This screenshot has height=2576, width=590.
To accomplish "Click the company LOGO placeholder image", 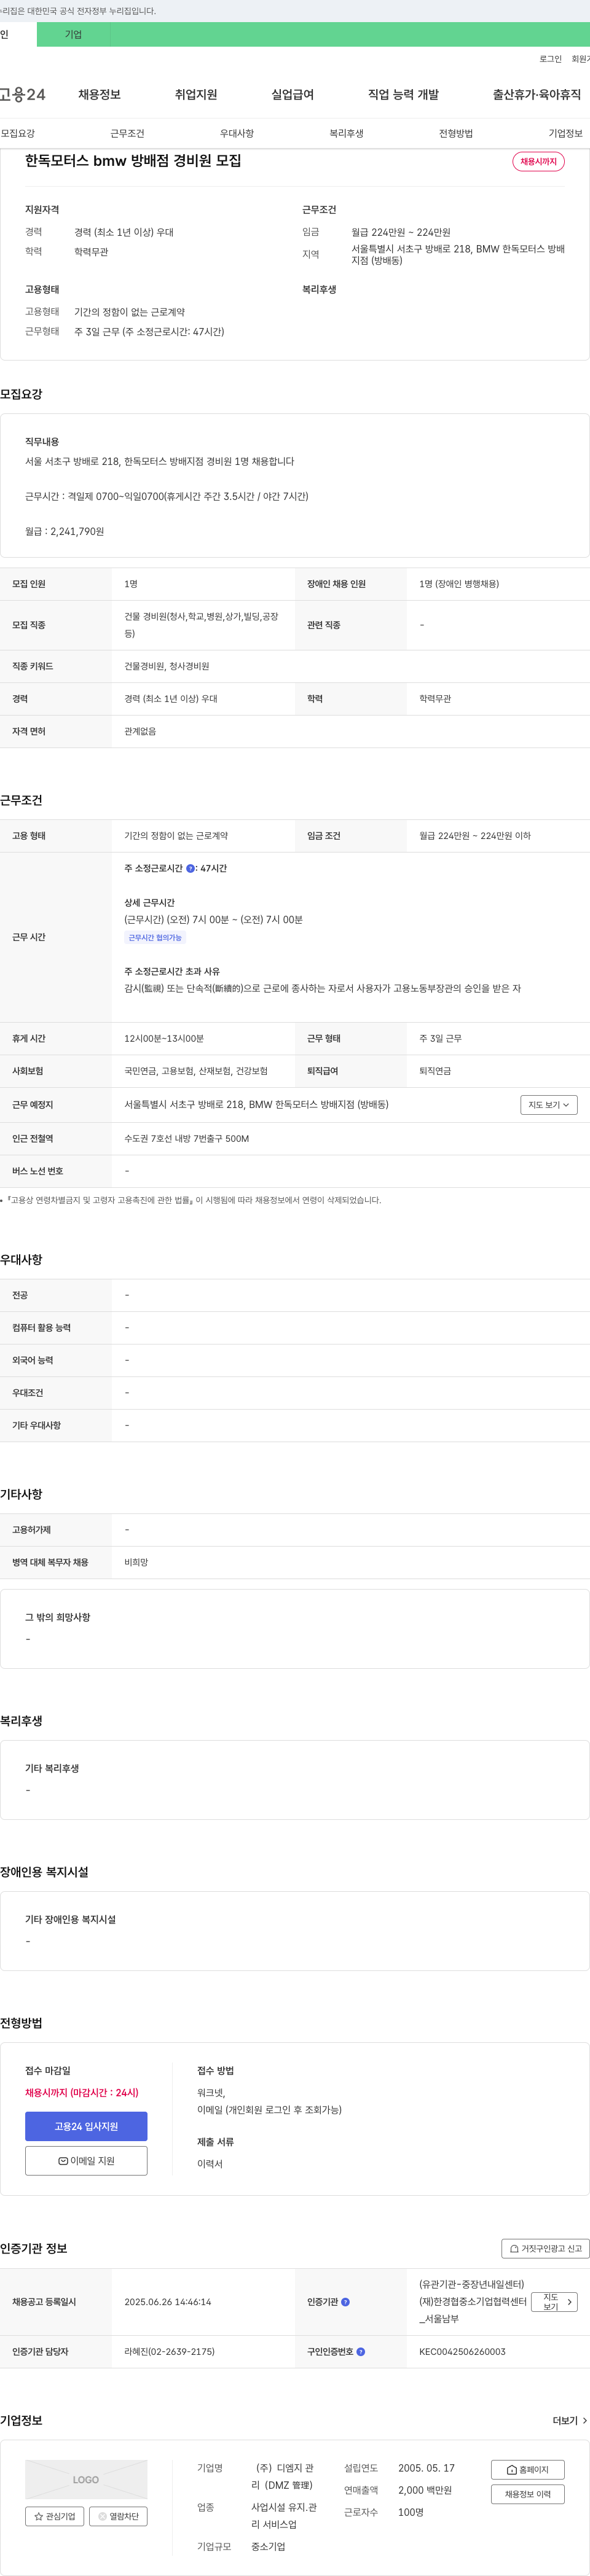I will pos(86,2480).
